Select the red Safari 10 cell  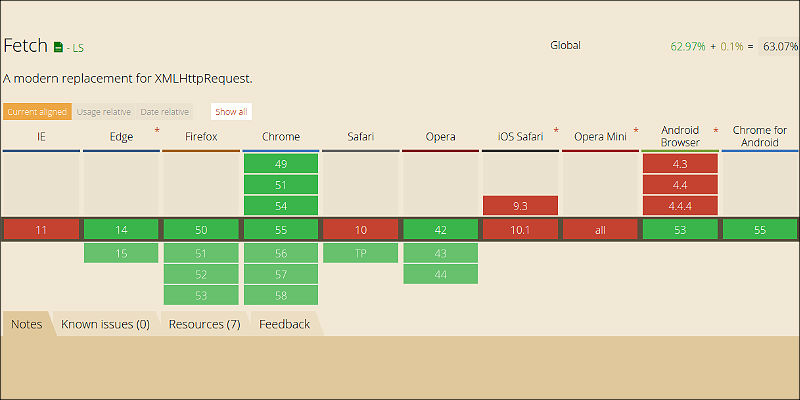[361, 230]
